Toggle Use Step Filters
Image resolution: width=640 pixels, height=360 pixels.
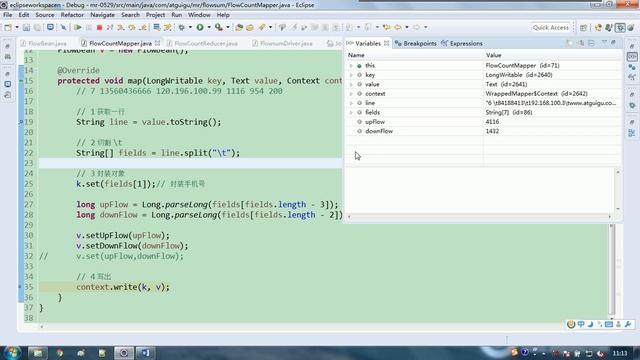click(168, 27)
